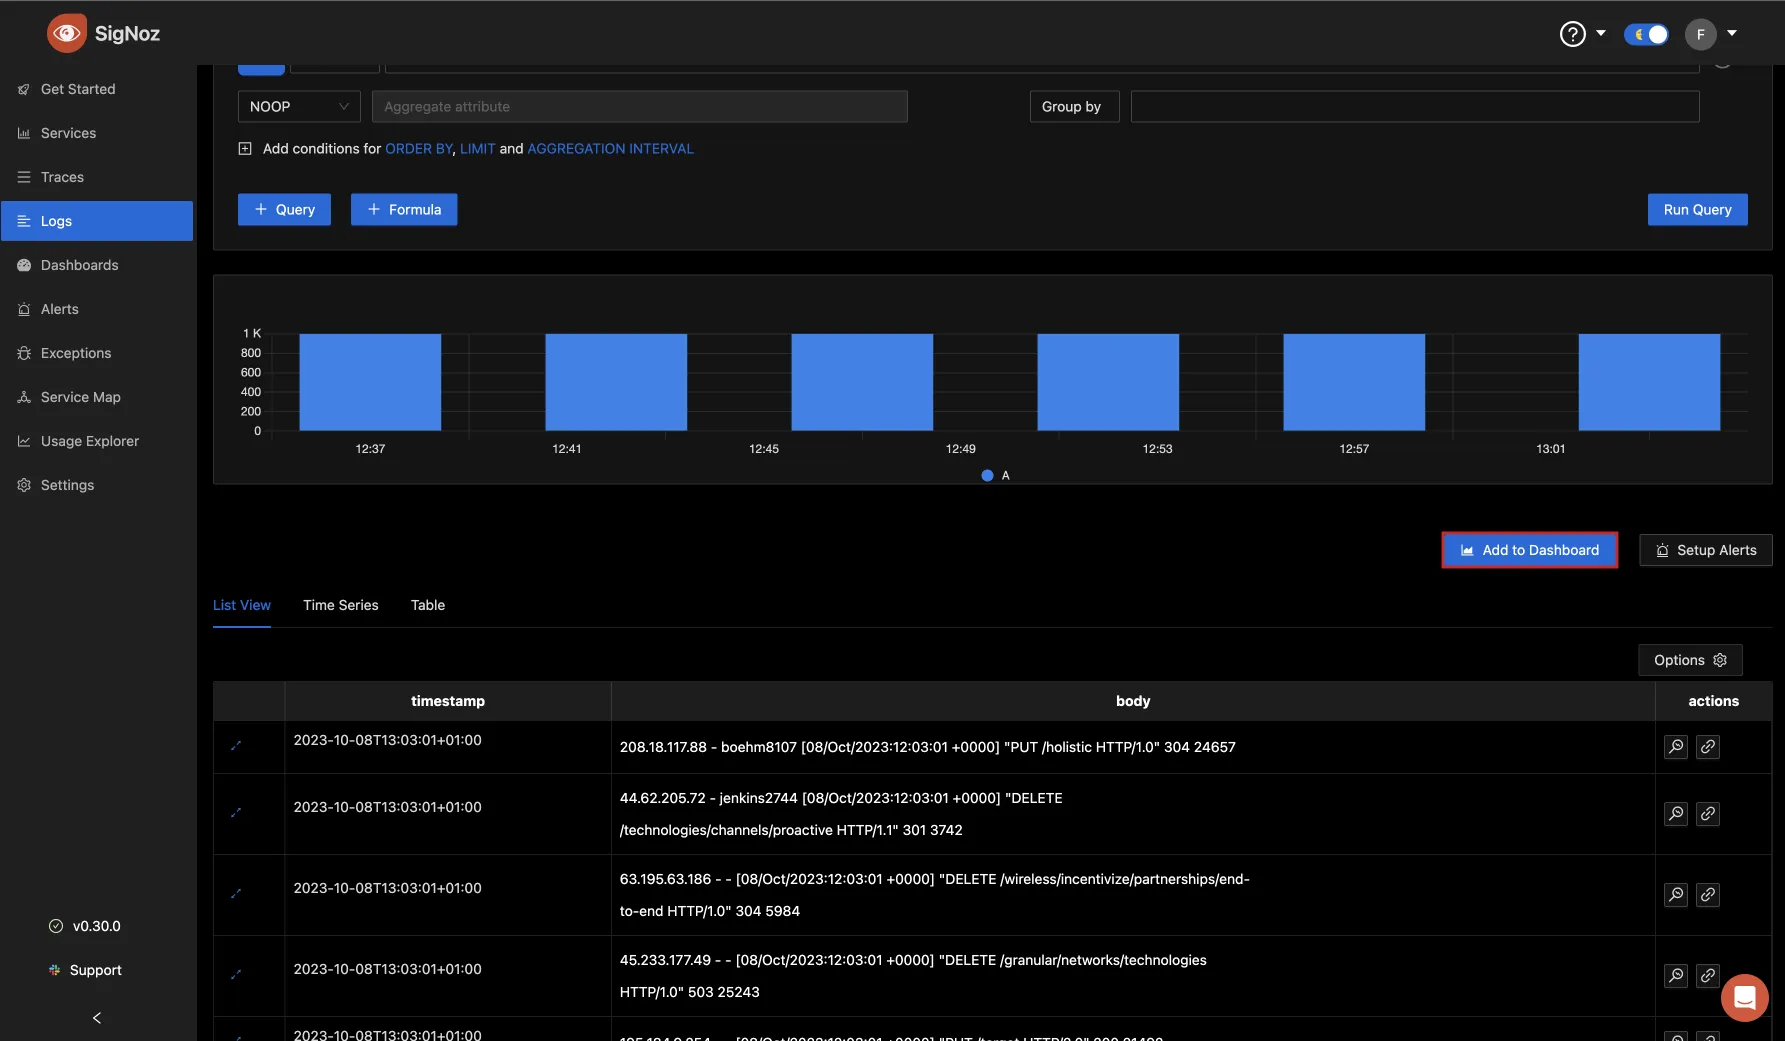The width and height of the screenshot is (1785, 1041).
Task: Add a new Formula
Action: 404,210
